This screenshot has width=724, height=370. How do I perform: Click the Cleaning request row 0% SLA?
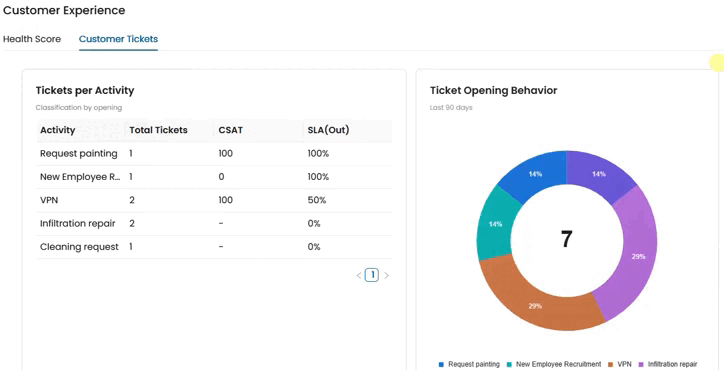tap(314, 247)
